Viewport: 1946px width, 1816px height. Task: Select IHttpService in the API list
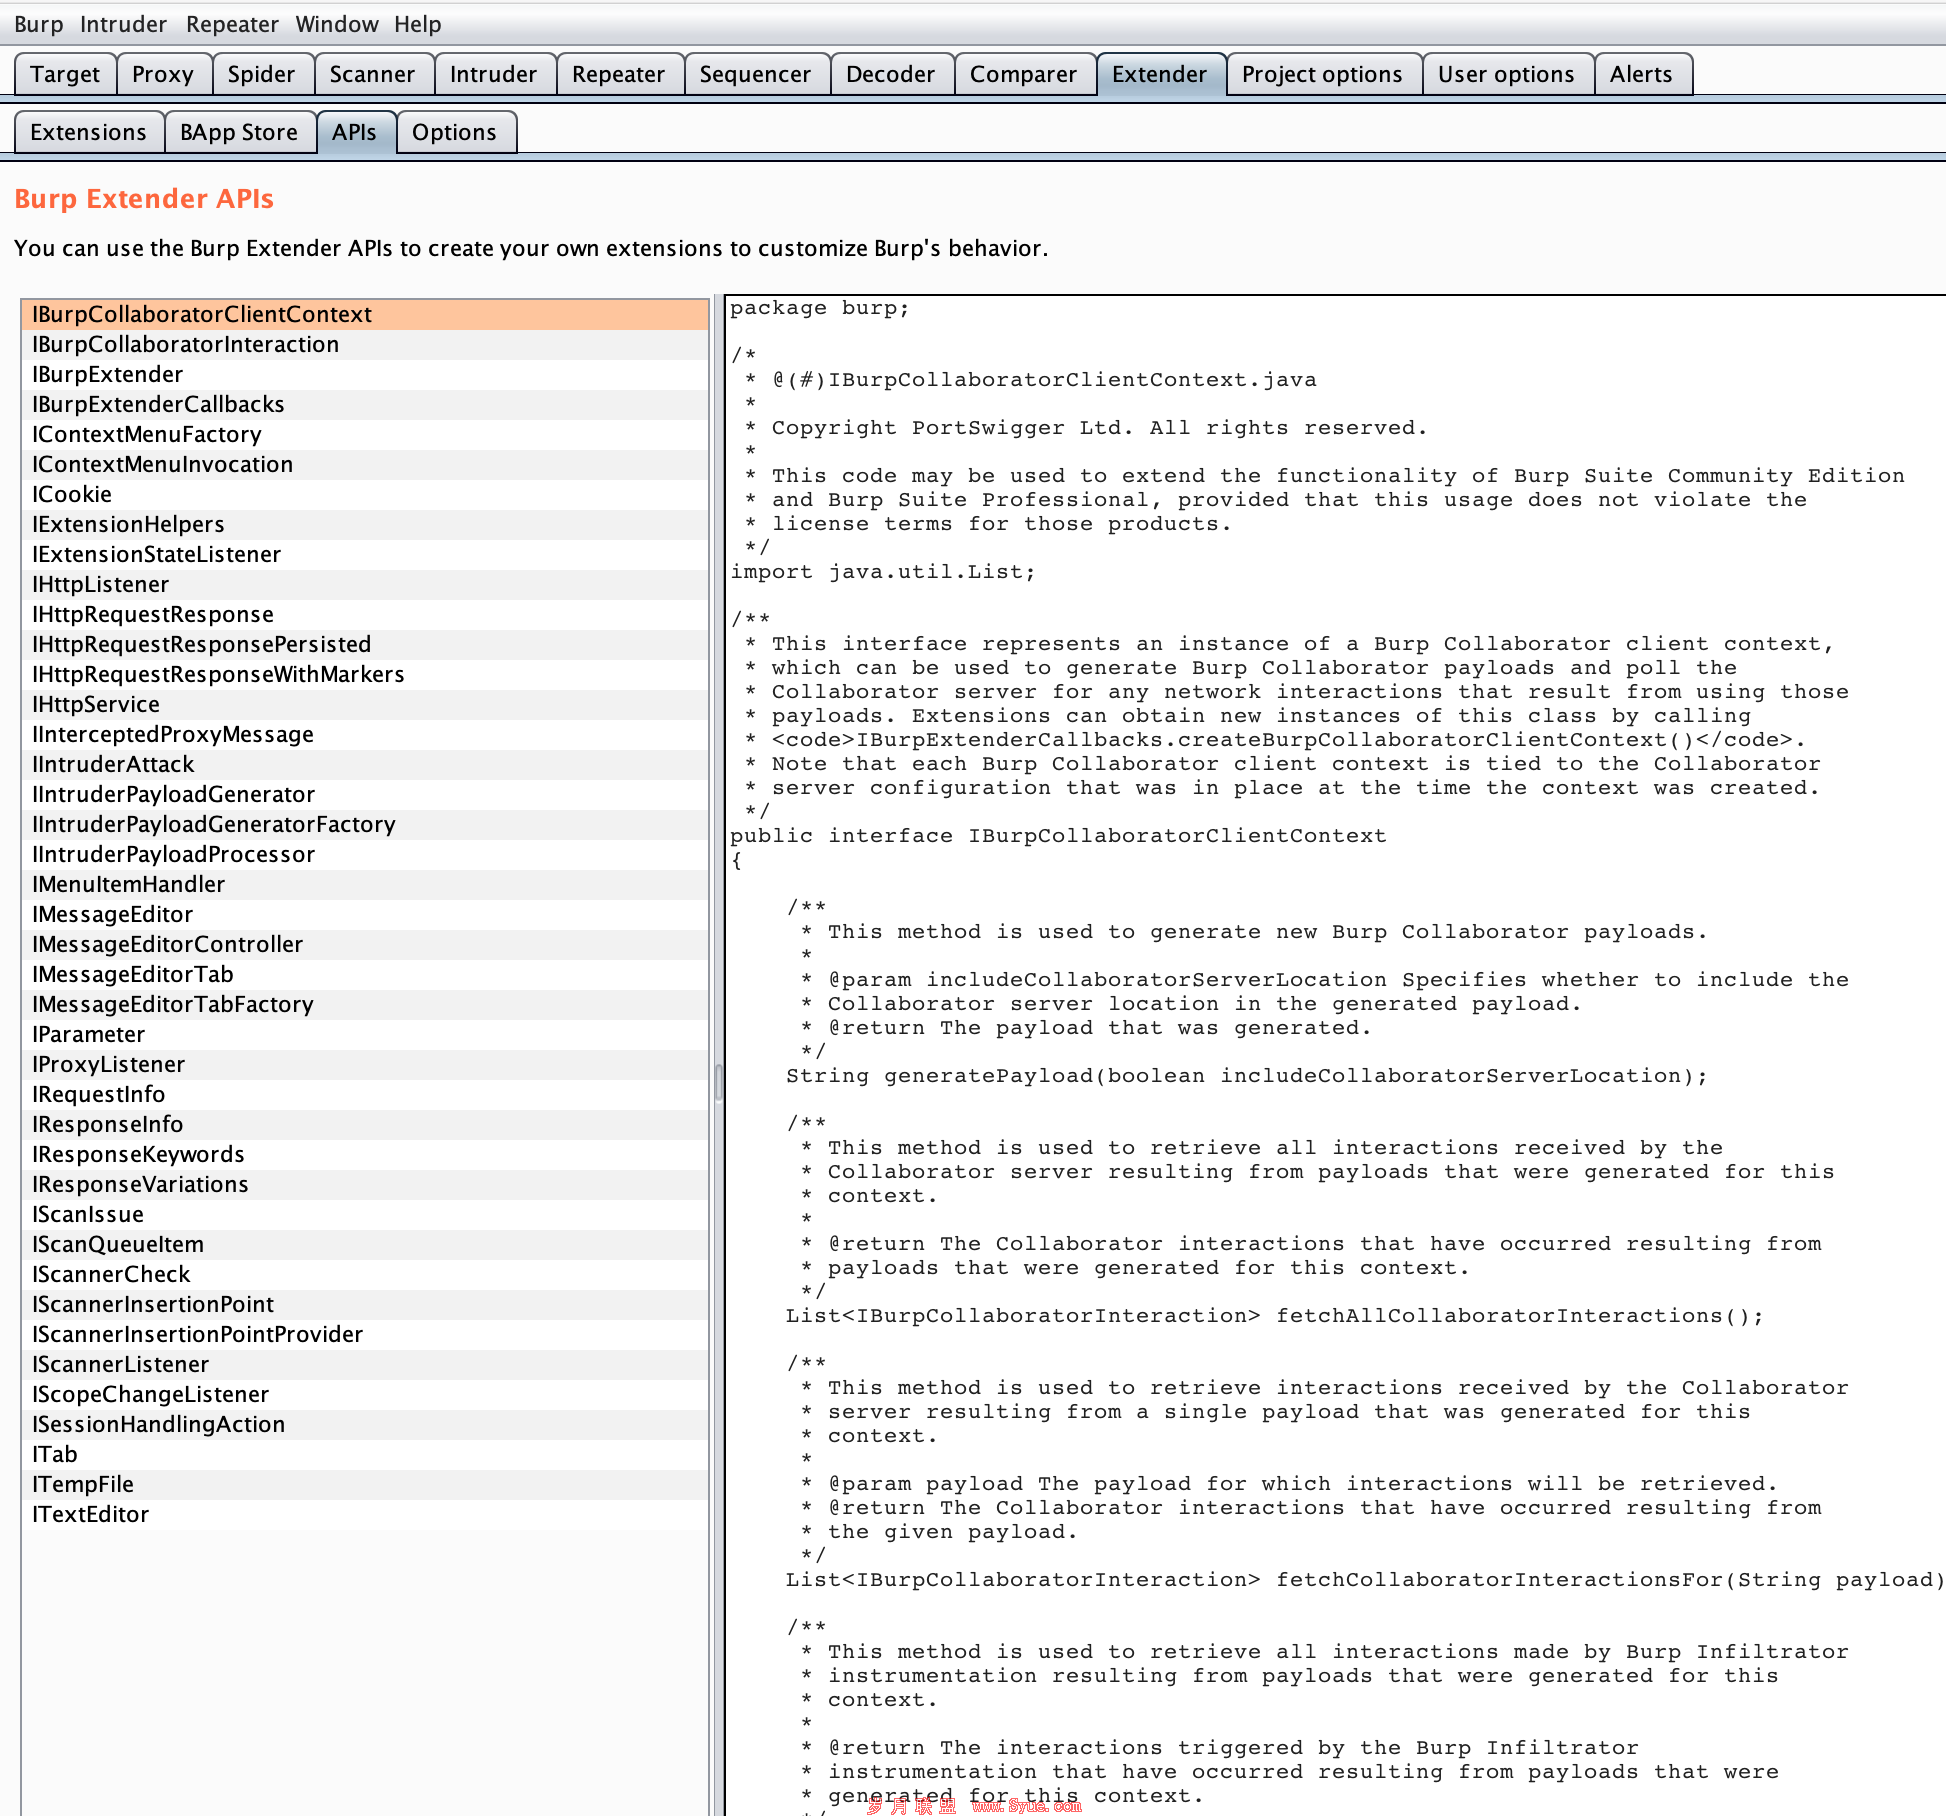coord(365,704)
